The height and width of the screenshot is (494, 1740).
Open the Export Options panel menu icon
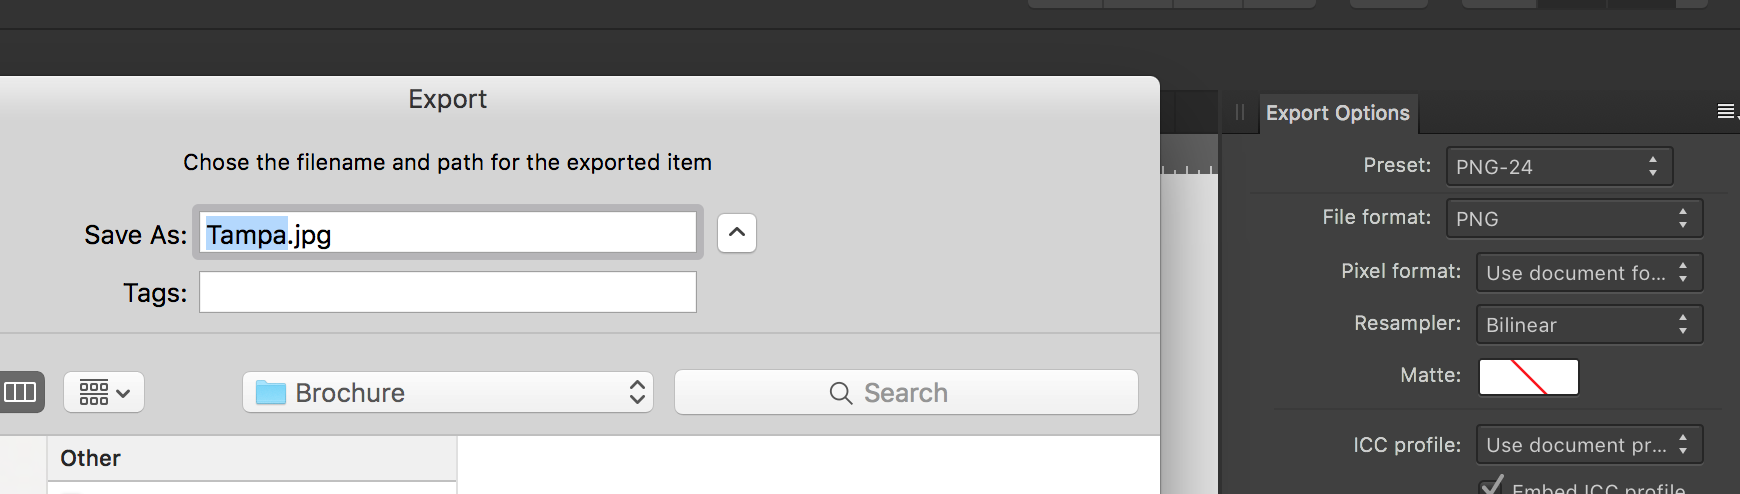pyautogui.click(x=1726, y=112)
